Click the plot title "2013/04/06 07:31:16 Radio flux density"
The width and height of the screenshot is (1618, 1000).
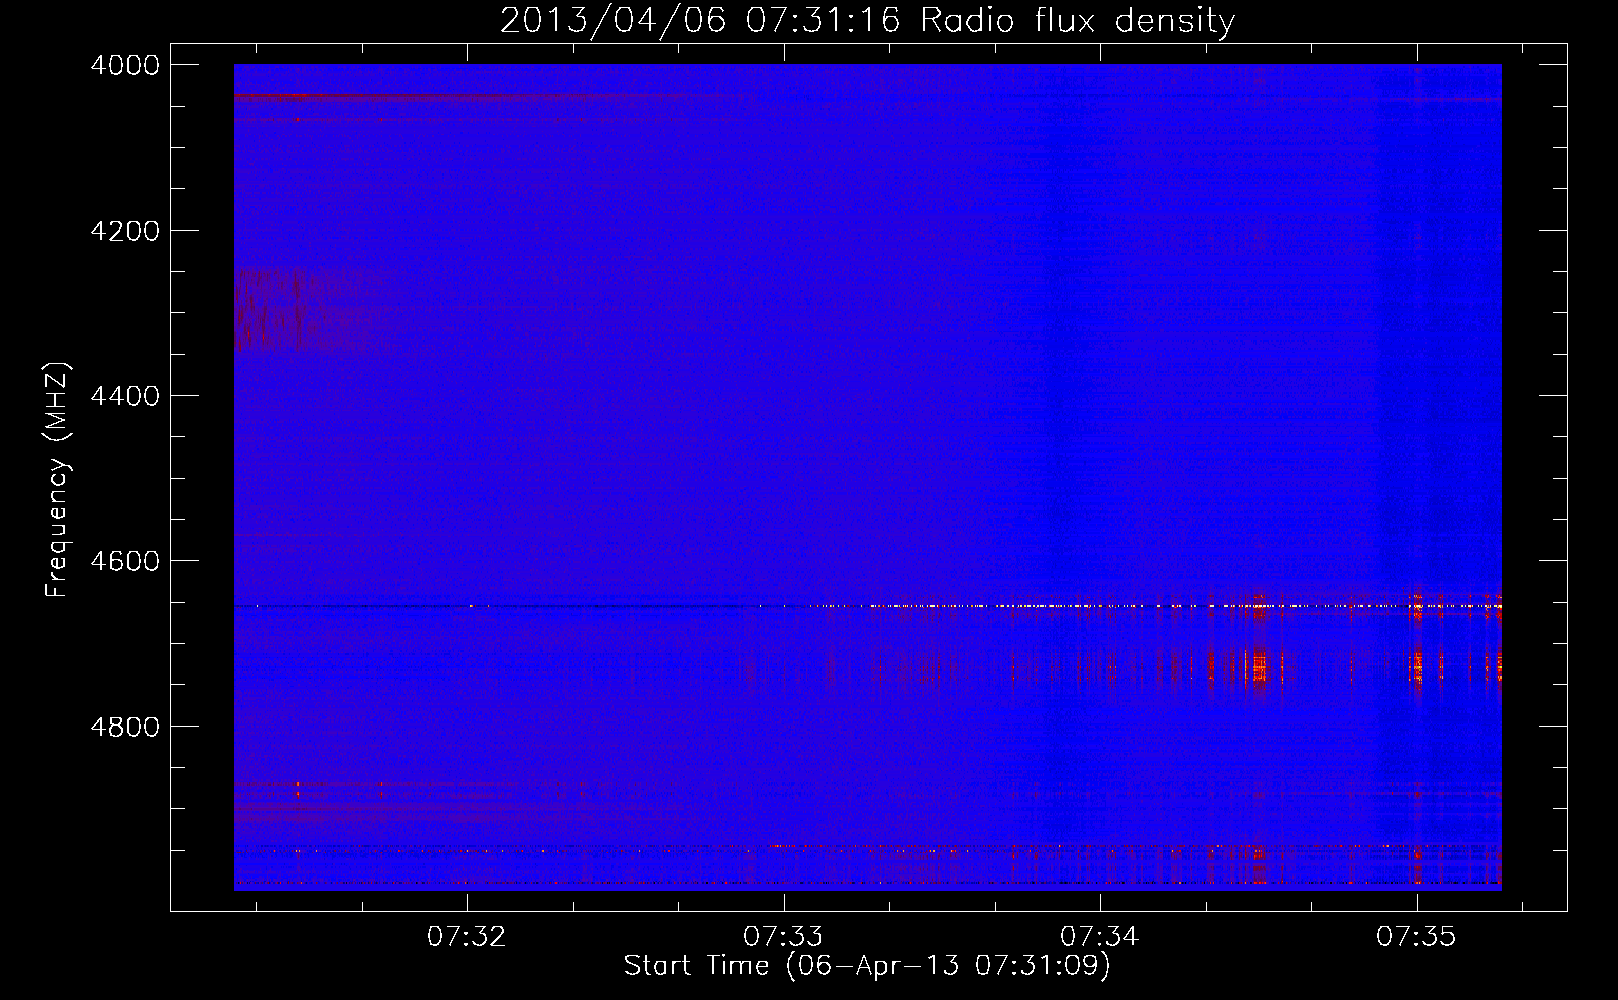tap(867, 21)
